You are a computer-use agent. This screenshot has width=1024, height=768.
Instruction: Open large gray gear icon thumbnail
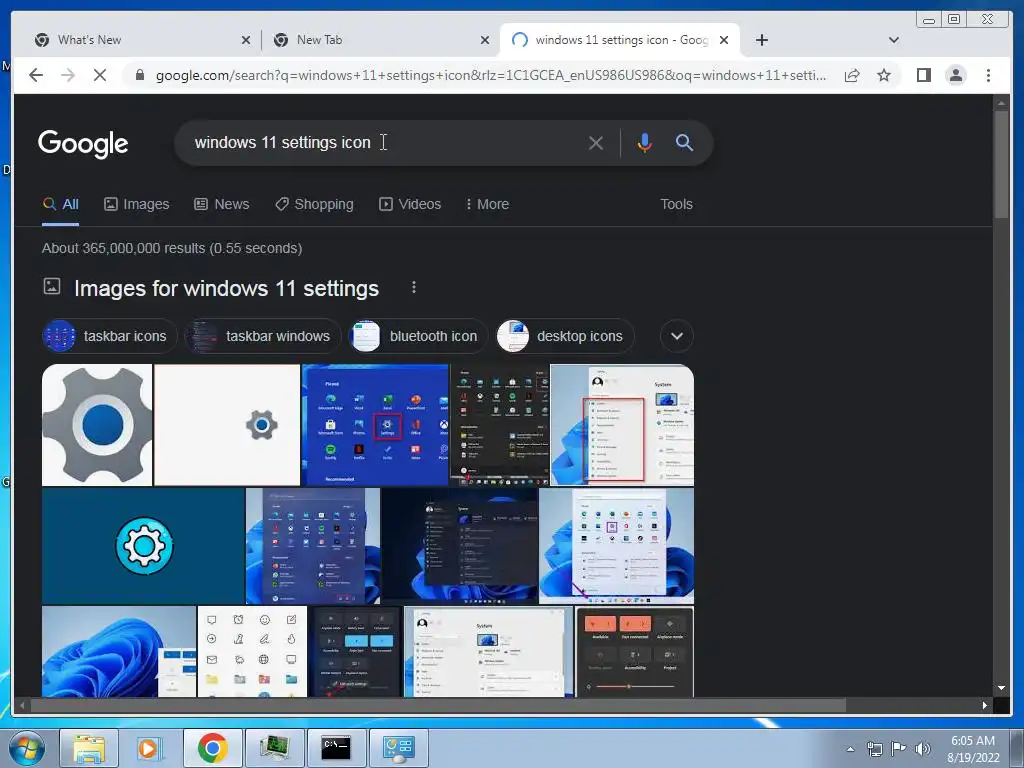(x=97, y=425)
